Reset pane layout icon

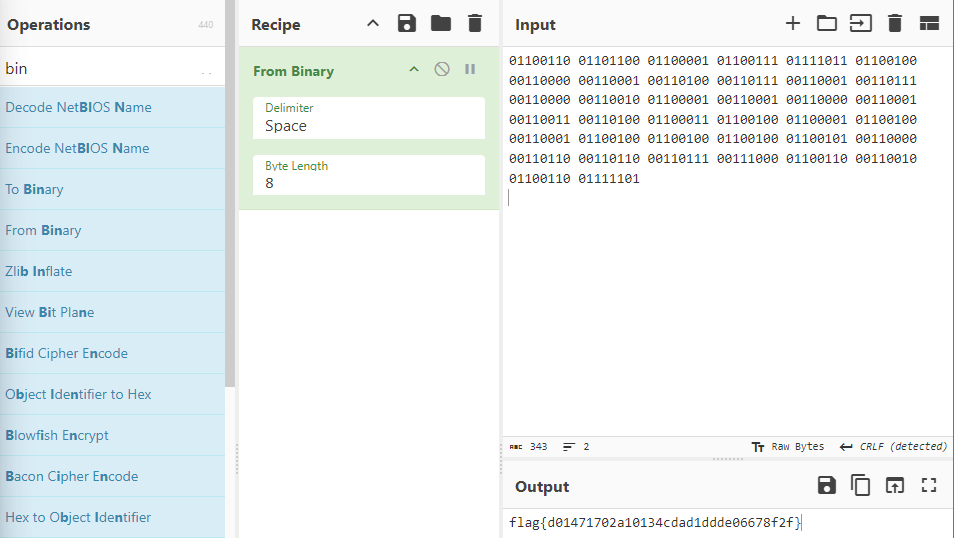[929, 24]
